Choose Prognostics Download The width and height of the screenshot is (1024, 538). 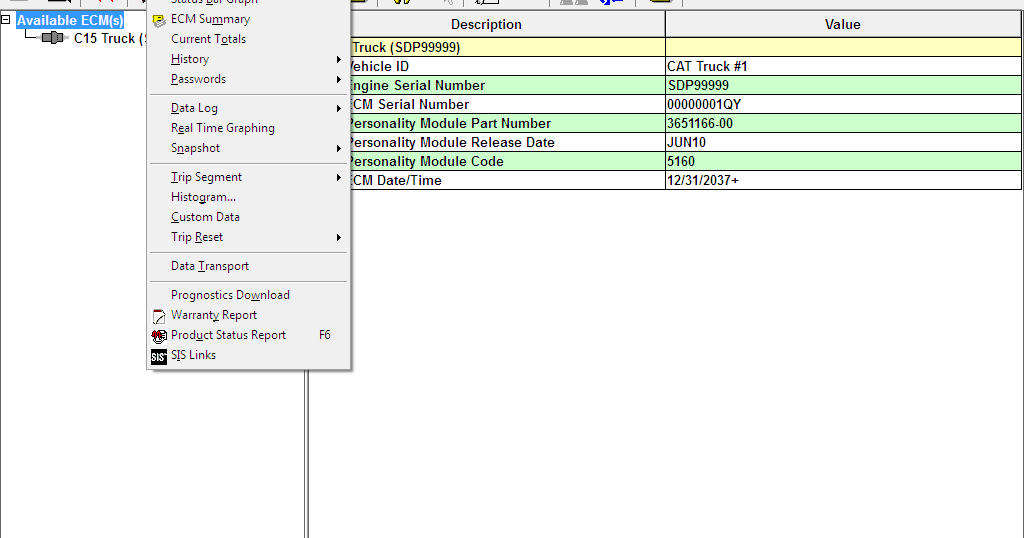pyautogui.click(x=230, y=295)
